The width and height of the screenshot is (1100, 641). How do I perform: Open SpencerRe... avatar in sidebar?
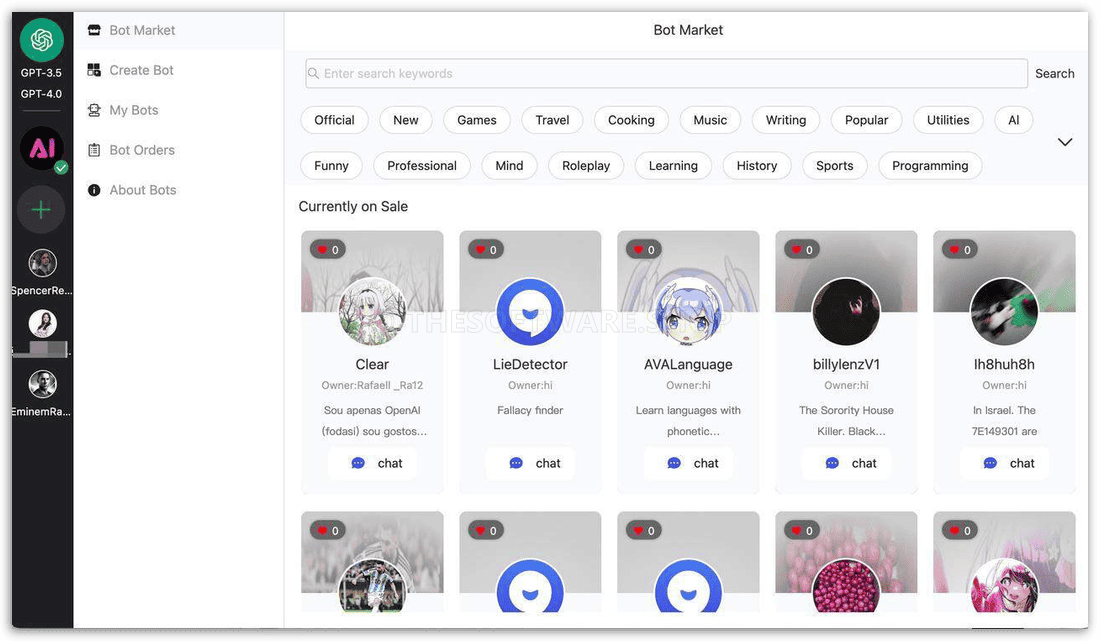pyautogui.click(x=42, y=263)
